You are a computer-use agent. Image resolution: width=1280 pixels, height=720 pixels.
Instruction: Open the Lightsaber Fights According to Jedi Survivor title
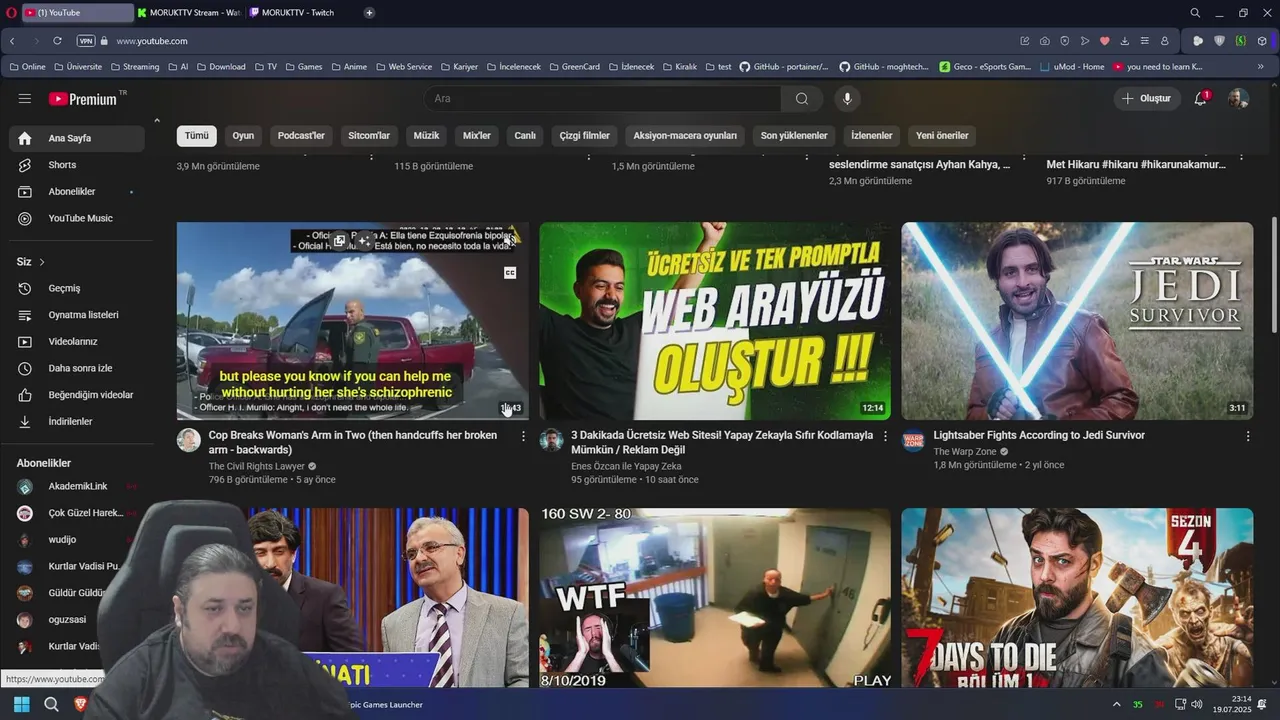1039,435
